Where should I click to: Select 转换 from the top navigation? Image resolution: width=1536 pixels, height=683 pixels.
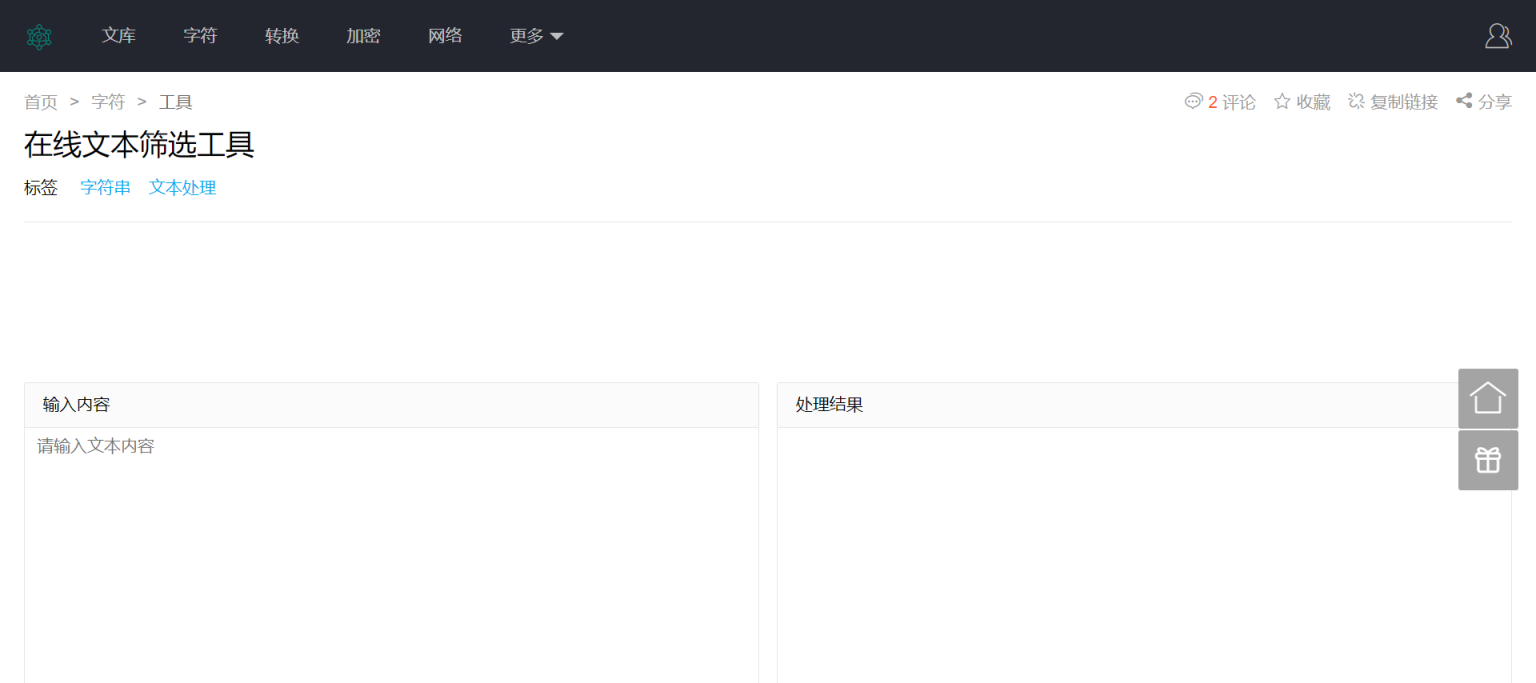(281, 35)
